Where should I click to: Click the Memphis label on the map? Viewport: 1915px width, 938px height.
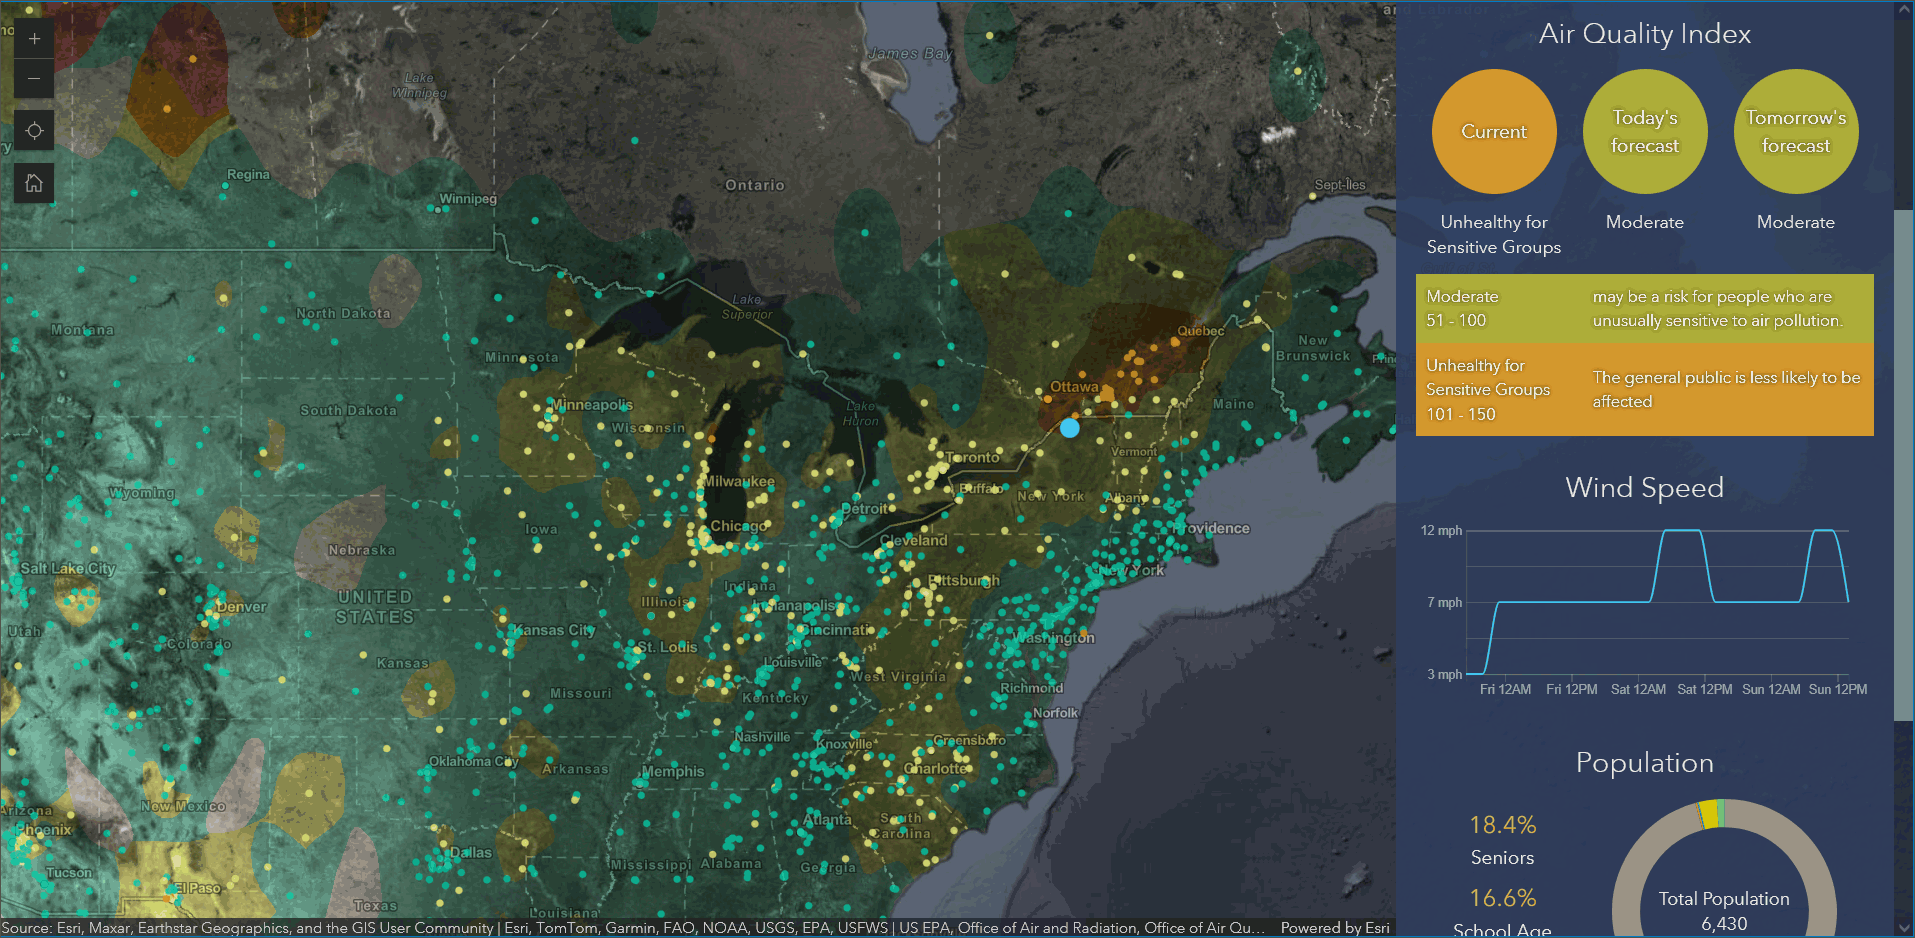click(673, 772)
